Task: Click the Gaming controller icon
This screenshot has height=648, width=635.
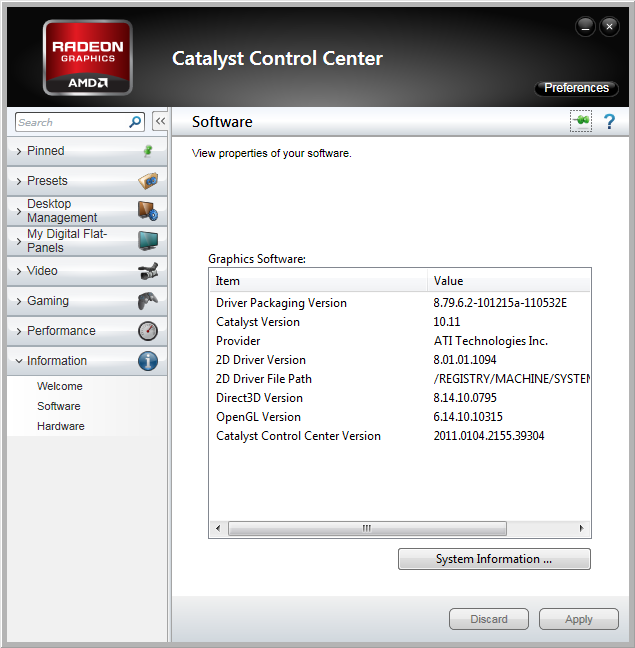Action: click(148, 301)
